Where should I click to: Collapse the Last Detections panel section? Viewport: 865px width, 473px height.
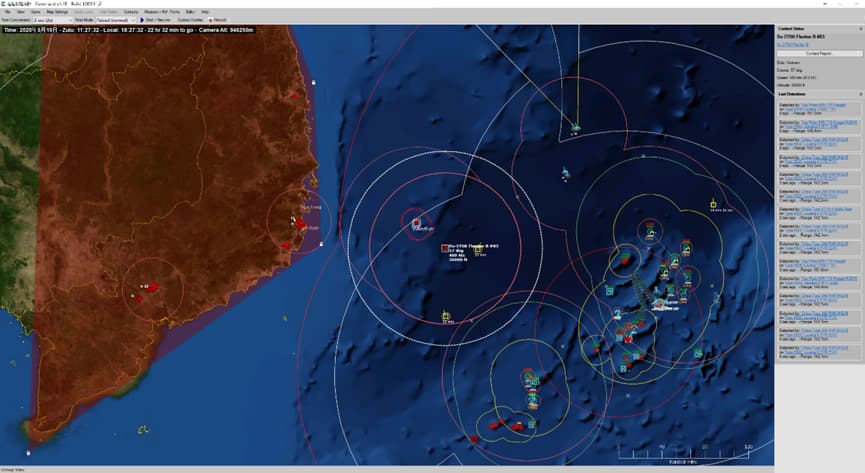click(x=860, y=94)
